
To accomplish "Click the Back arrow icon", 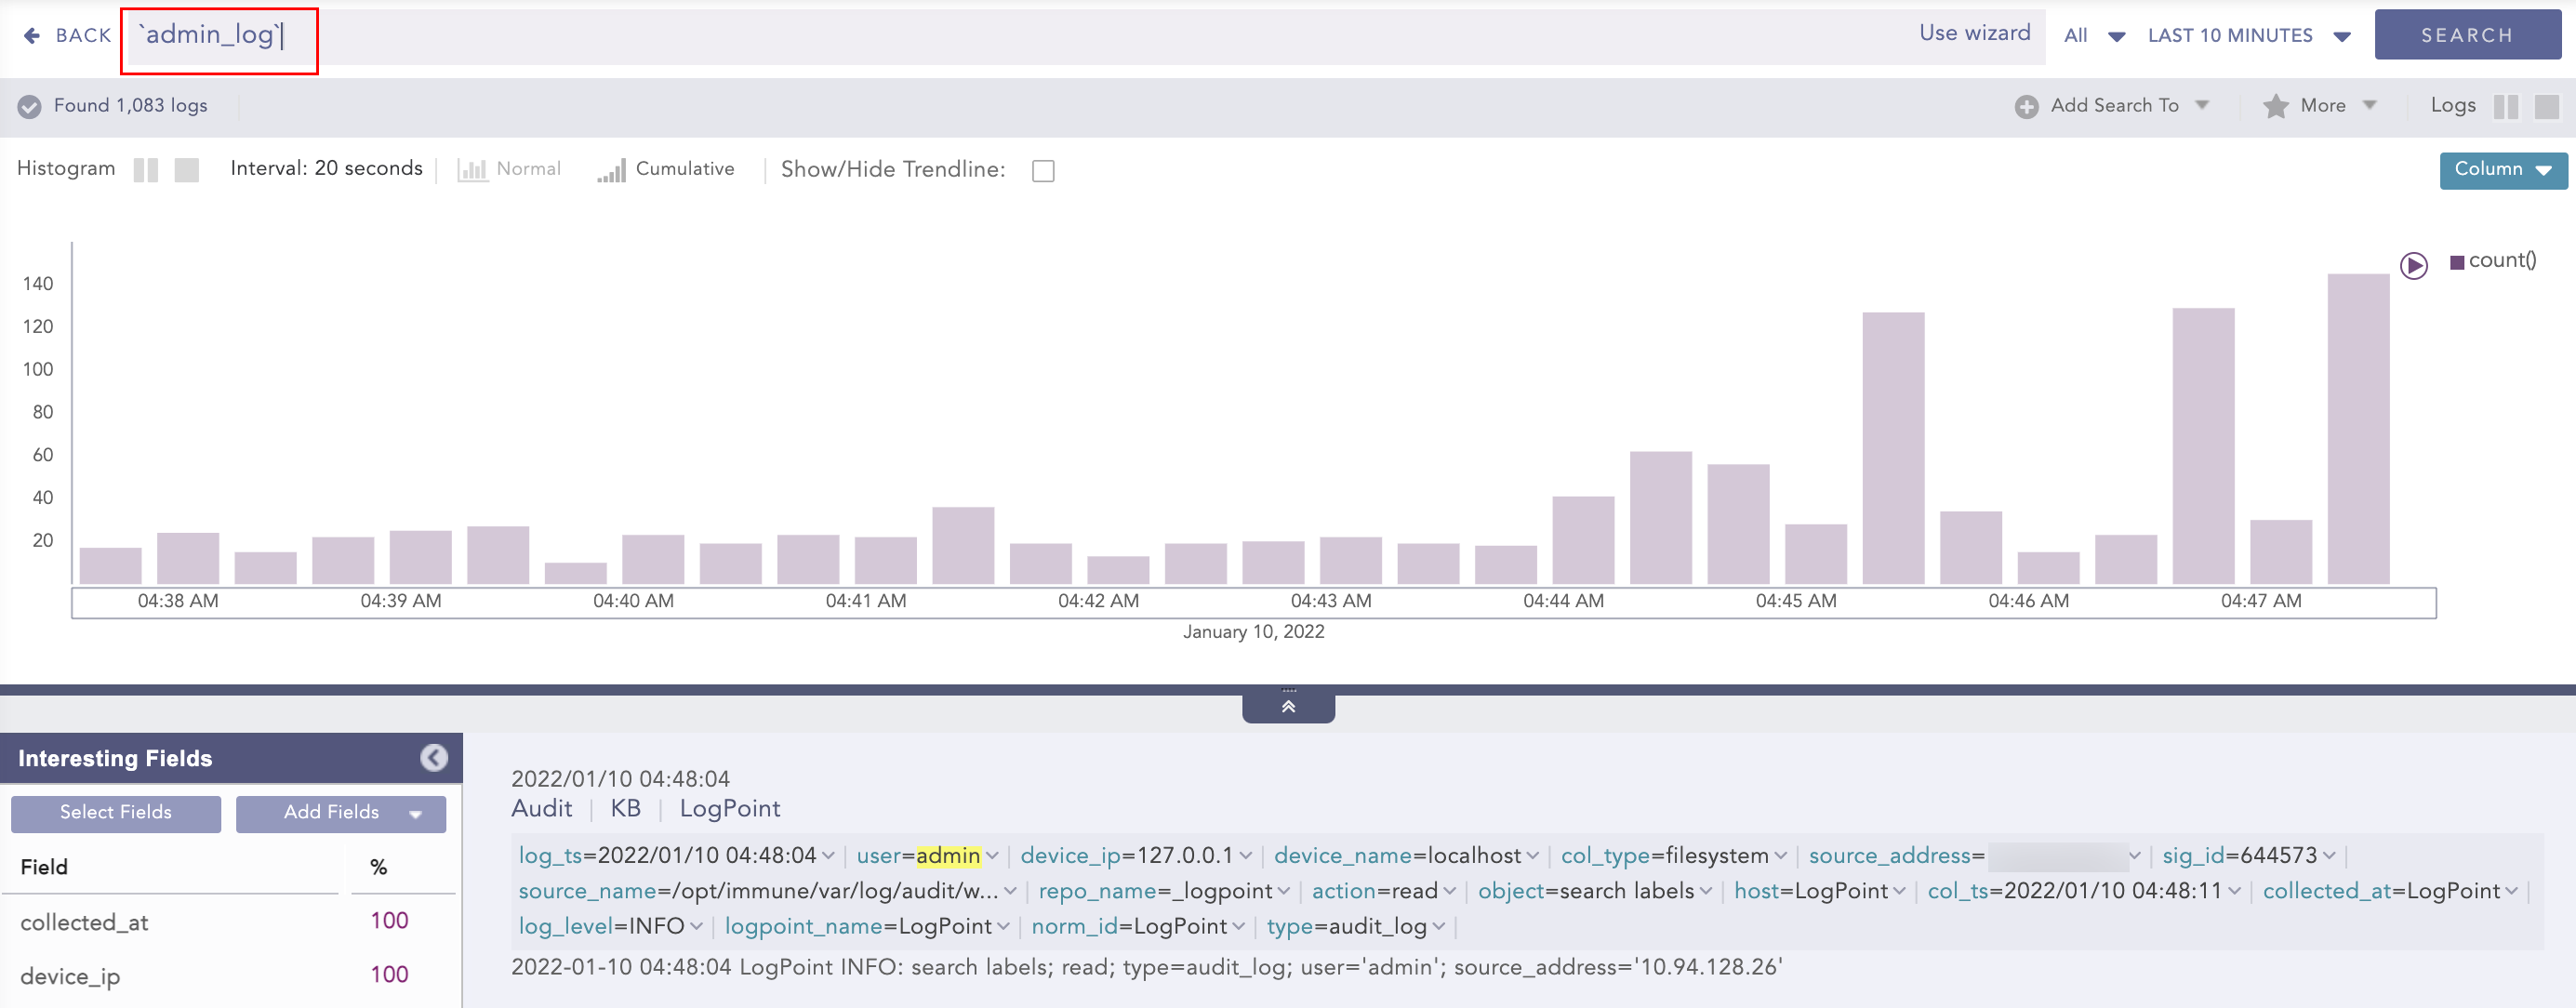I will click(32, 36).
